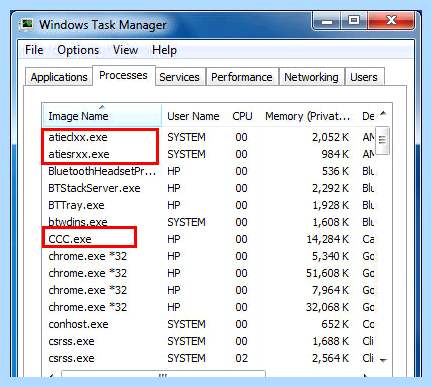Click the vertical scrollbar up arrow
This screenshot has height=387, width=432.
[383, 114]
